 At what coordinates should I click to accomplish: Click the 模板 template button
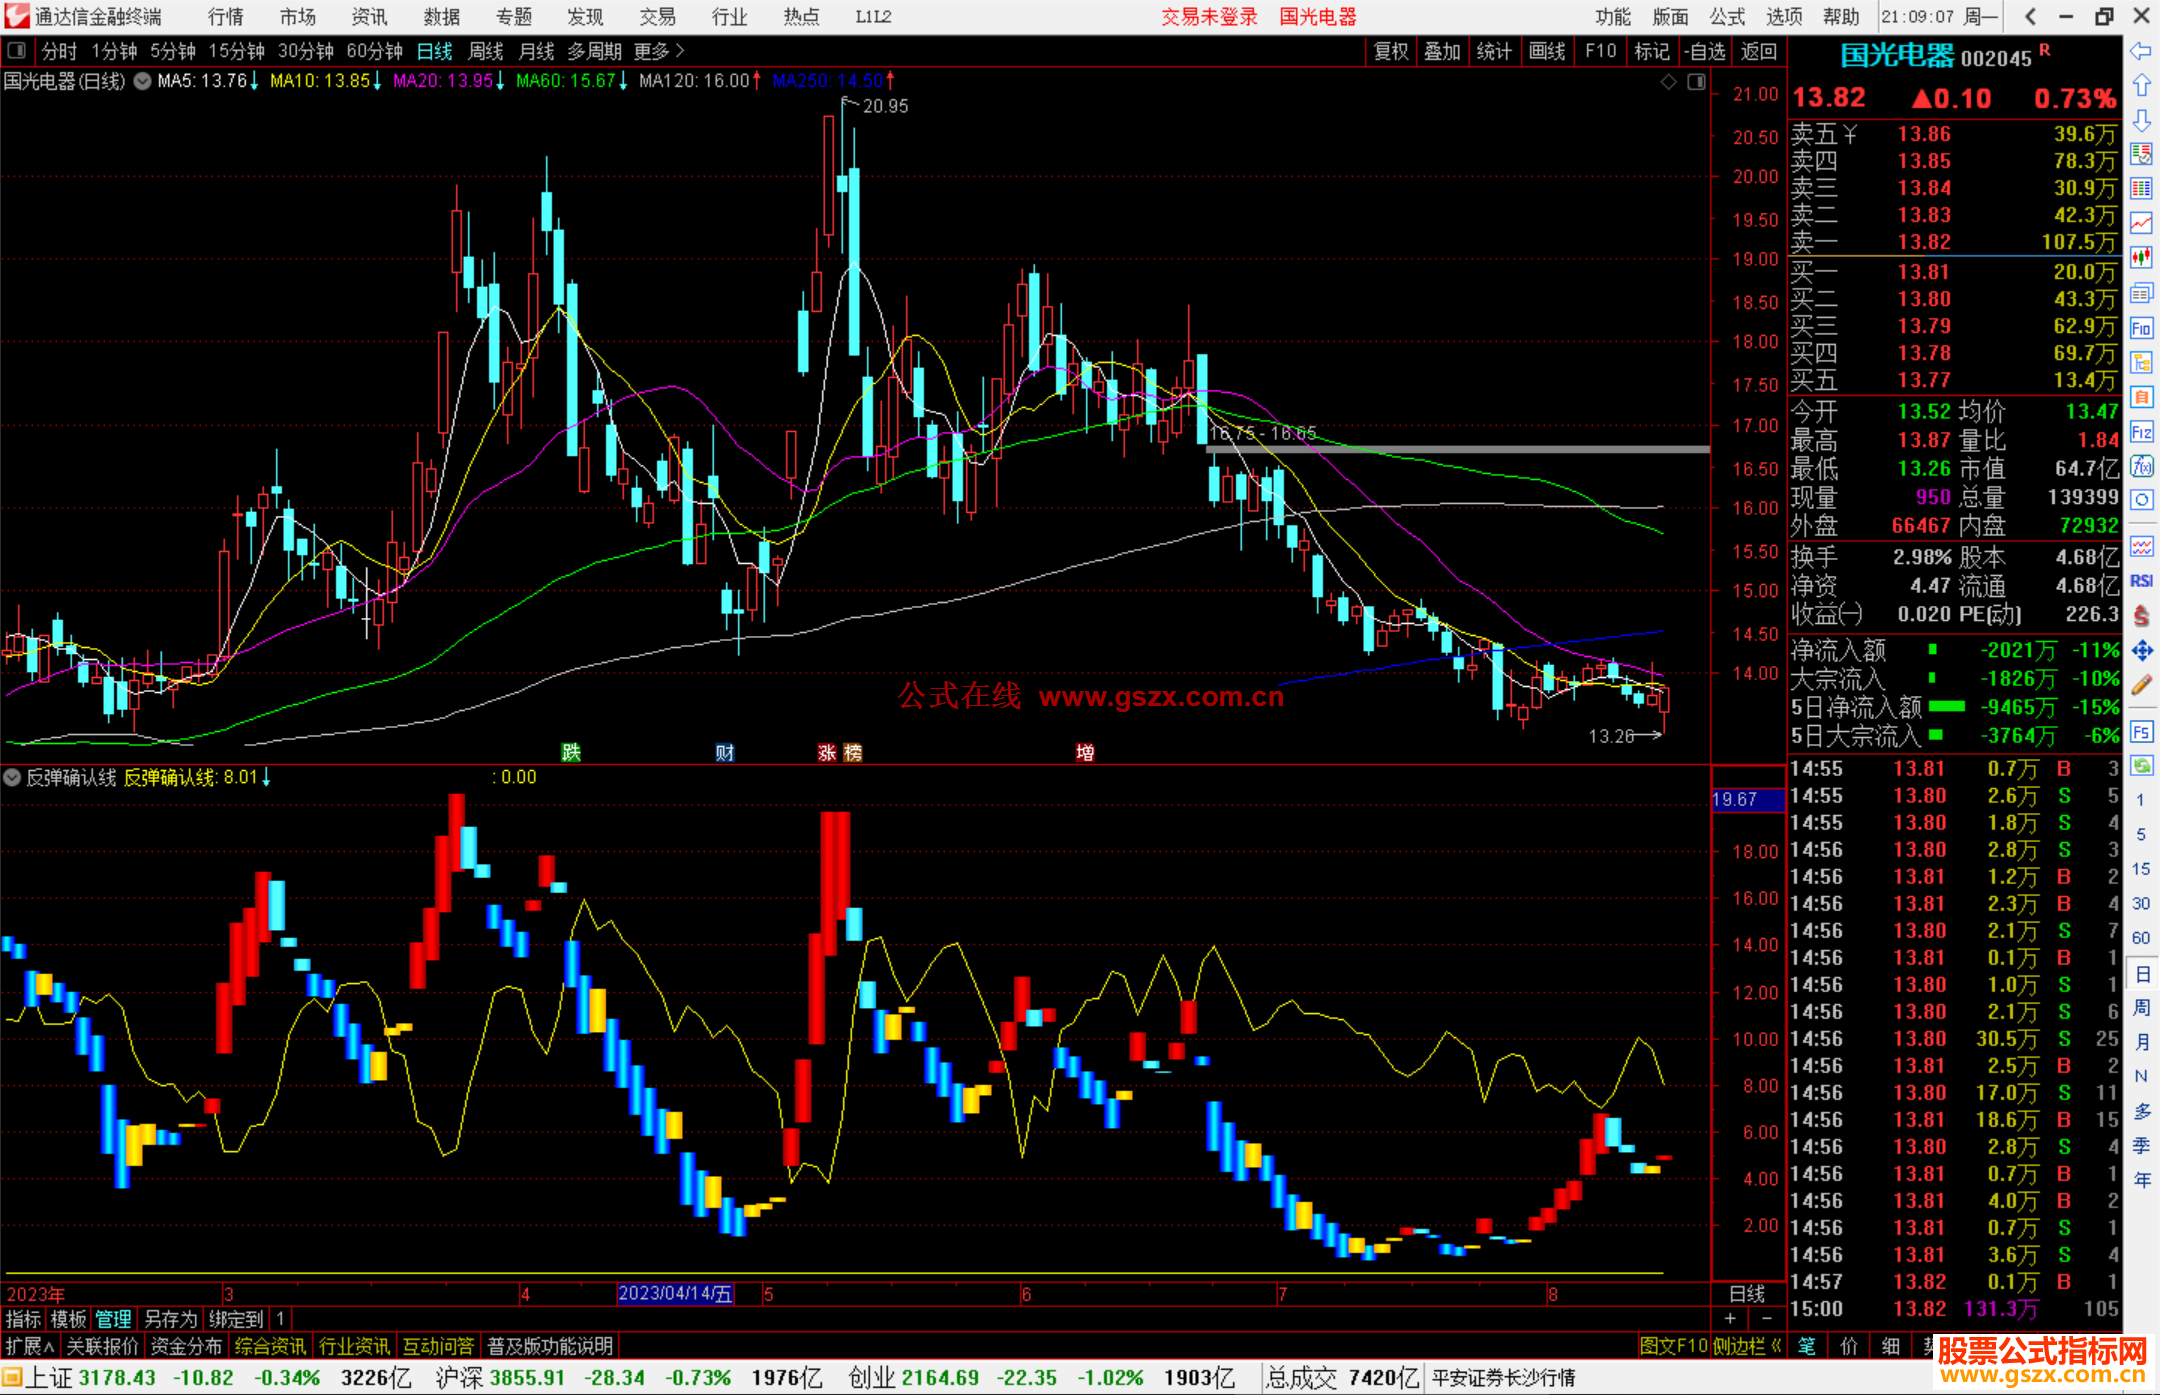(x=68, y=1320)
